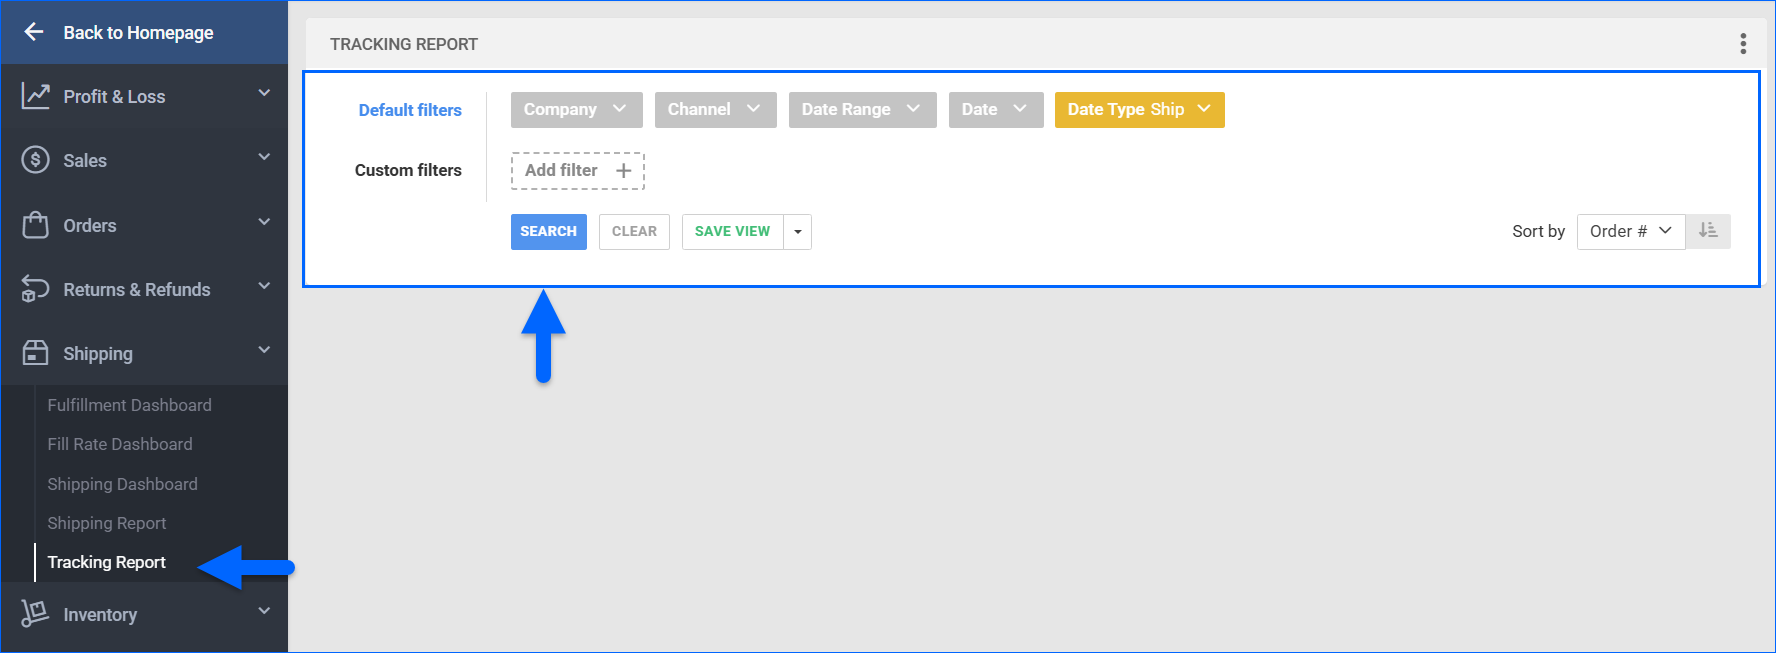Viewport: 1776px width, 653px height.
Task: Click the Returns & Refunds icon
Action: click(36, 289)
